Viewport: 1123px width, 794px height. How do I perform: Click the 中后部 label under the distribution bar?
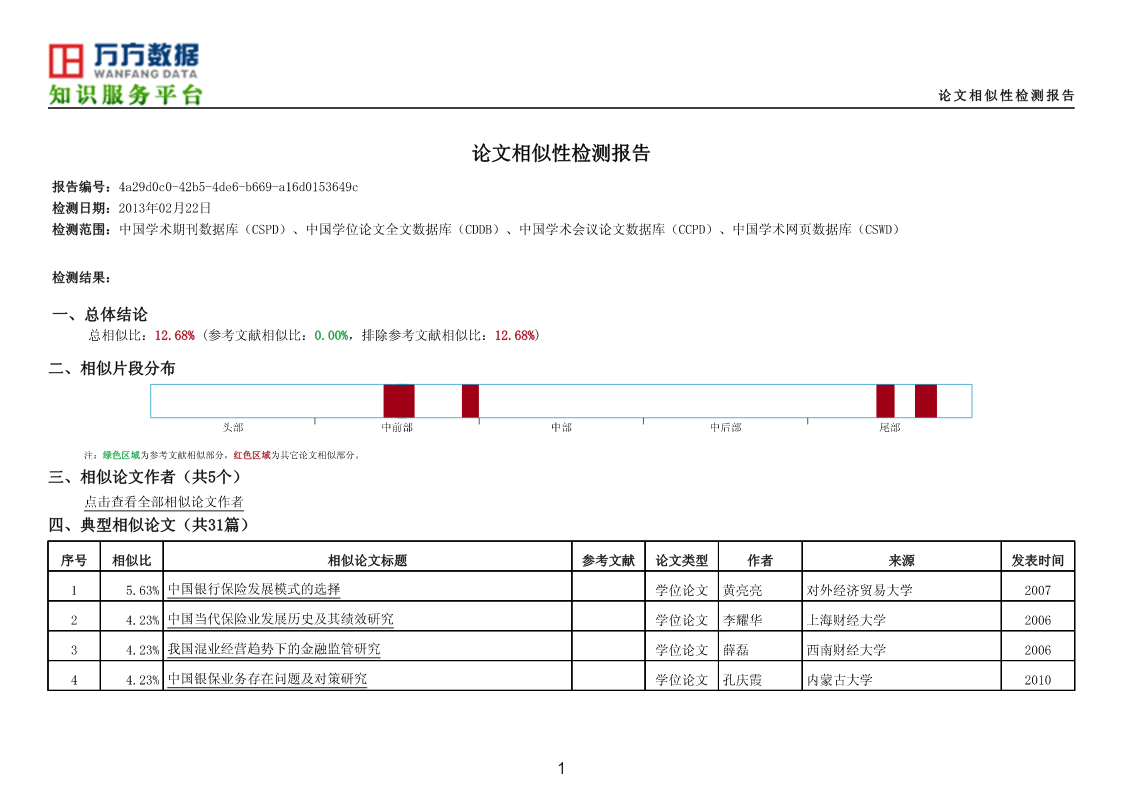tap(726, 427)
